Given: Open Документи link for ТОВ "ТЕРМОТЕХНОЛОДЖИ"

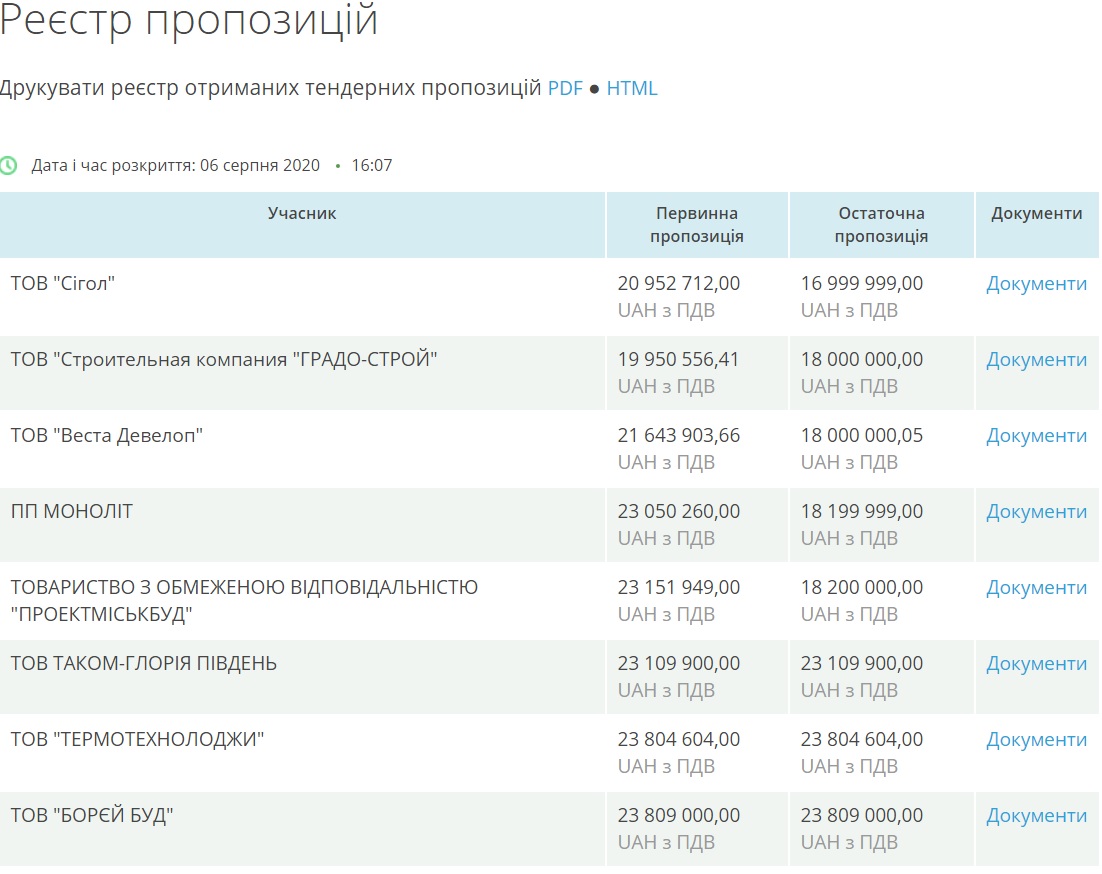Looking at the screenshot, I should (1037, 739).
